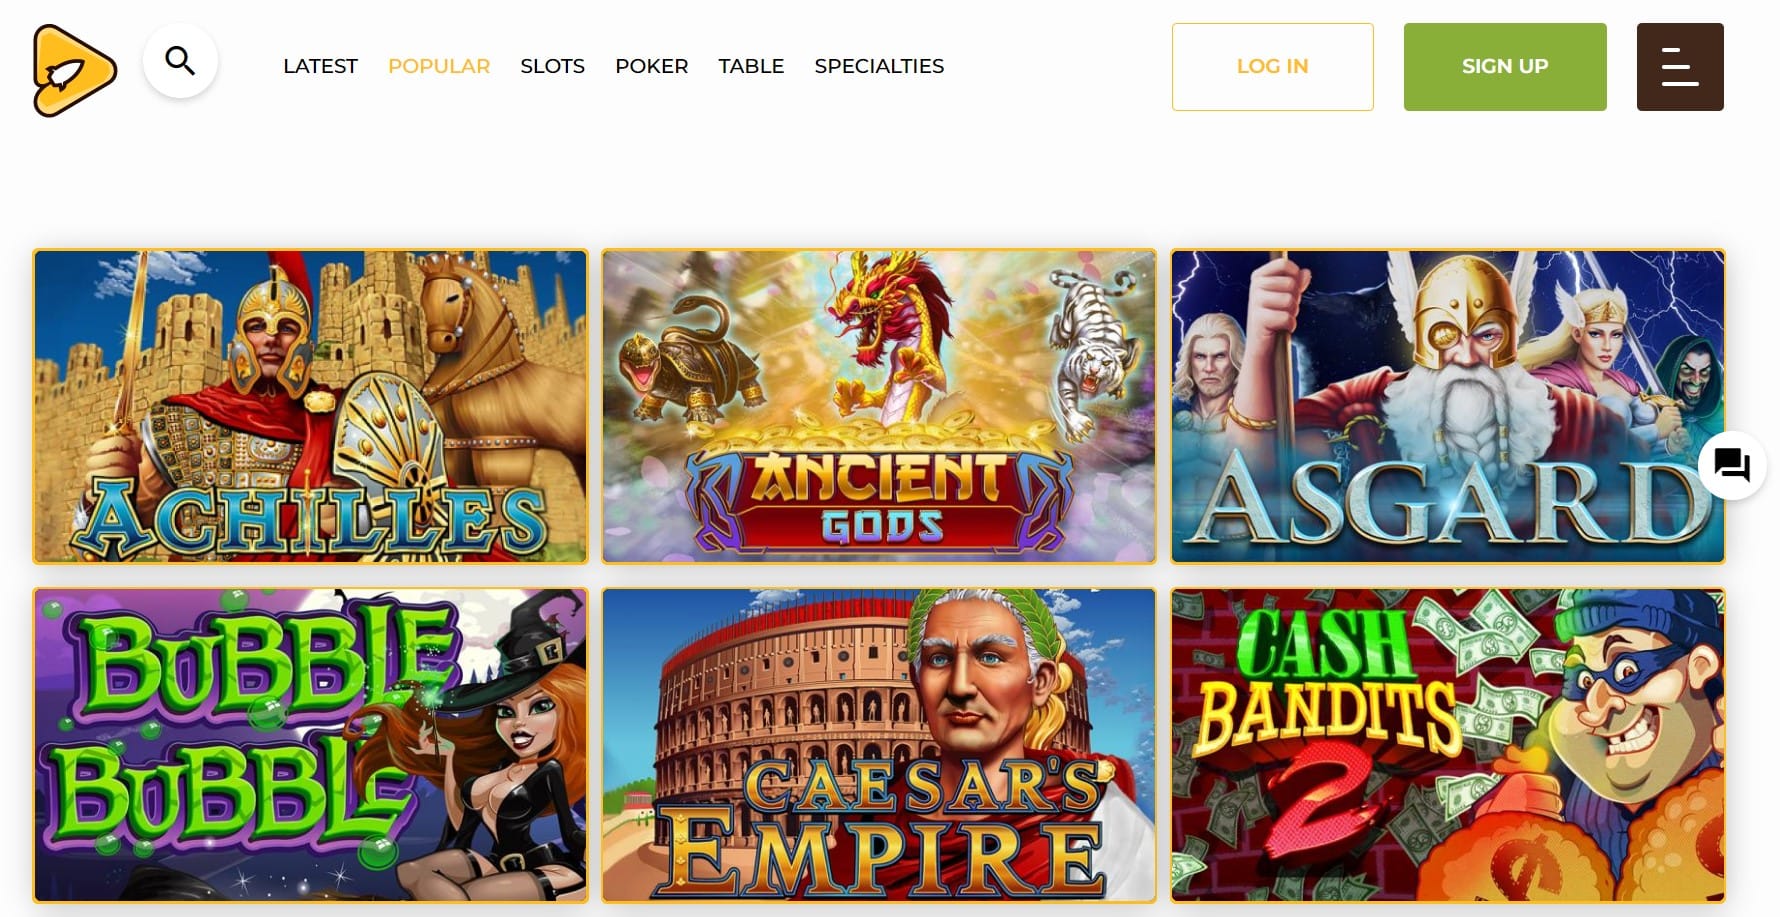Go to the Latest games tab
The image size is (1780, 917).
pos(320,66)
